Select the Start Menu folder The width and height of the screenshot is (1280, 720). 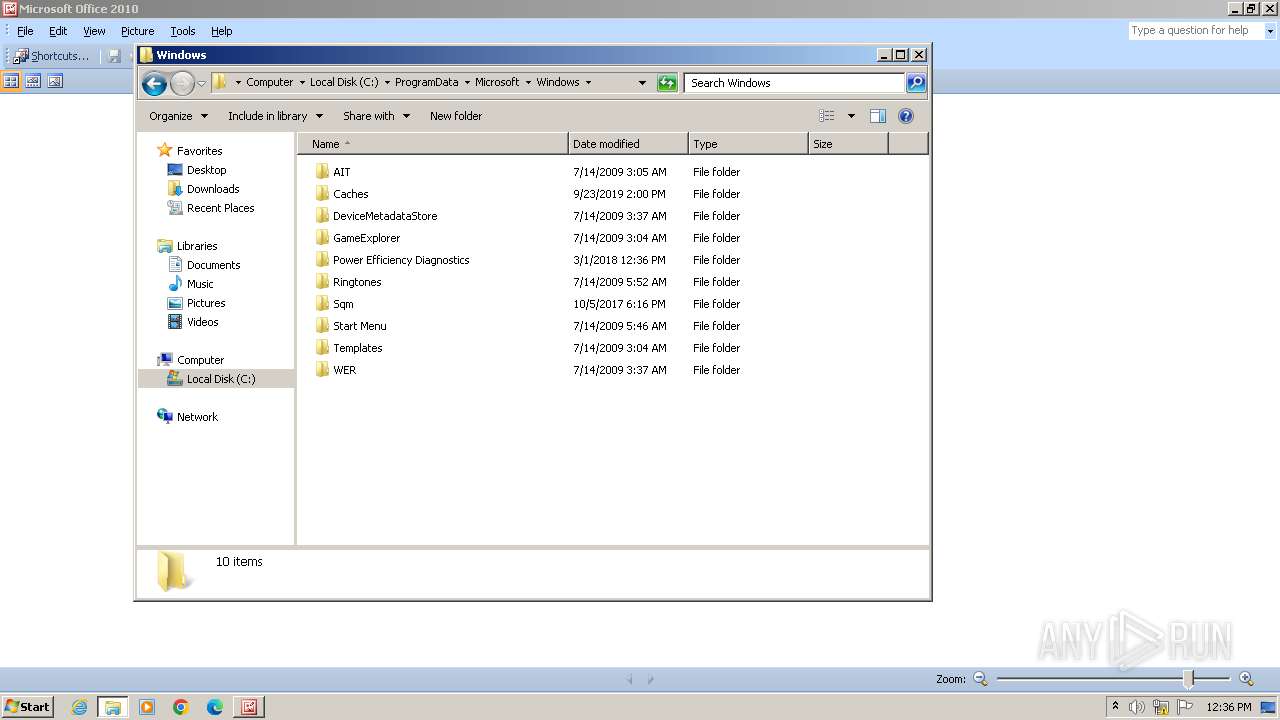359,326
